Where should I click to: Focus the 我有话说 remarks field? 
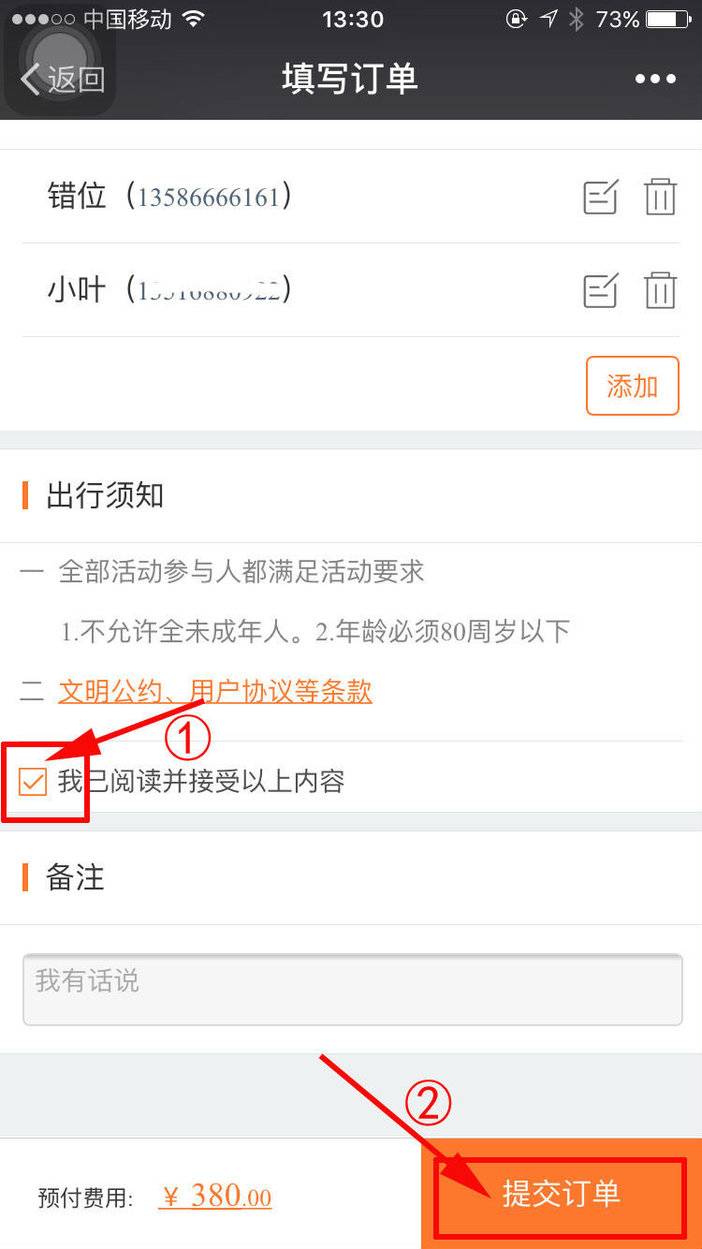pyautogui.click(x=352, y=989)
